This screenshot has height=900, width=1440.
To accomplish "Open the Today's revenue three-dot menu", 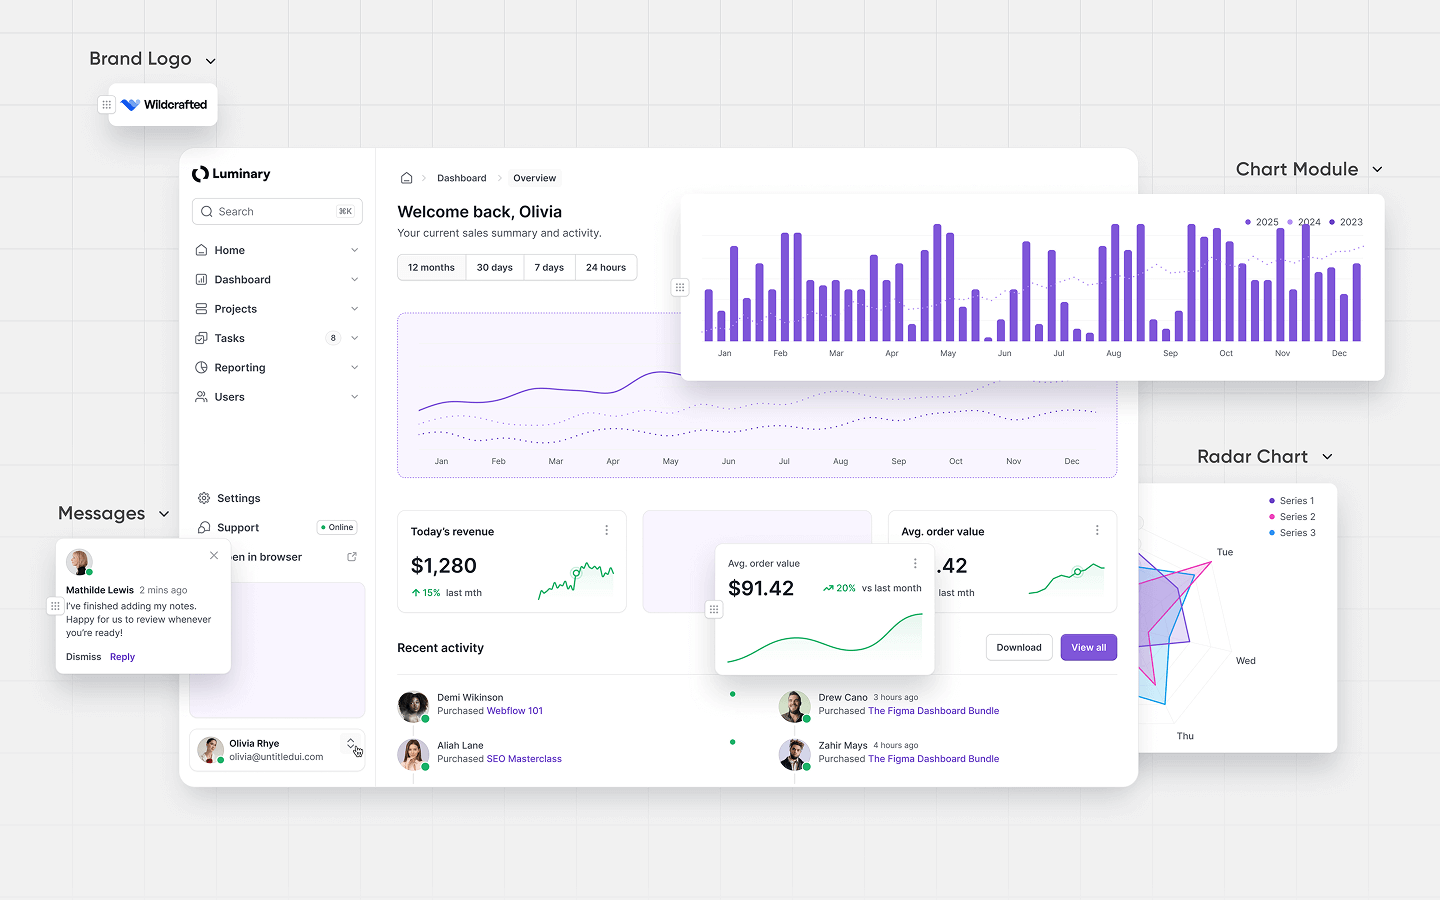I will pyautogui.click(x=606, y=531).
